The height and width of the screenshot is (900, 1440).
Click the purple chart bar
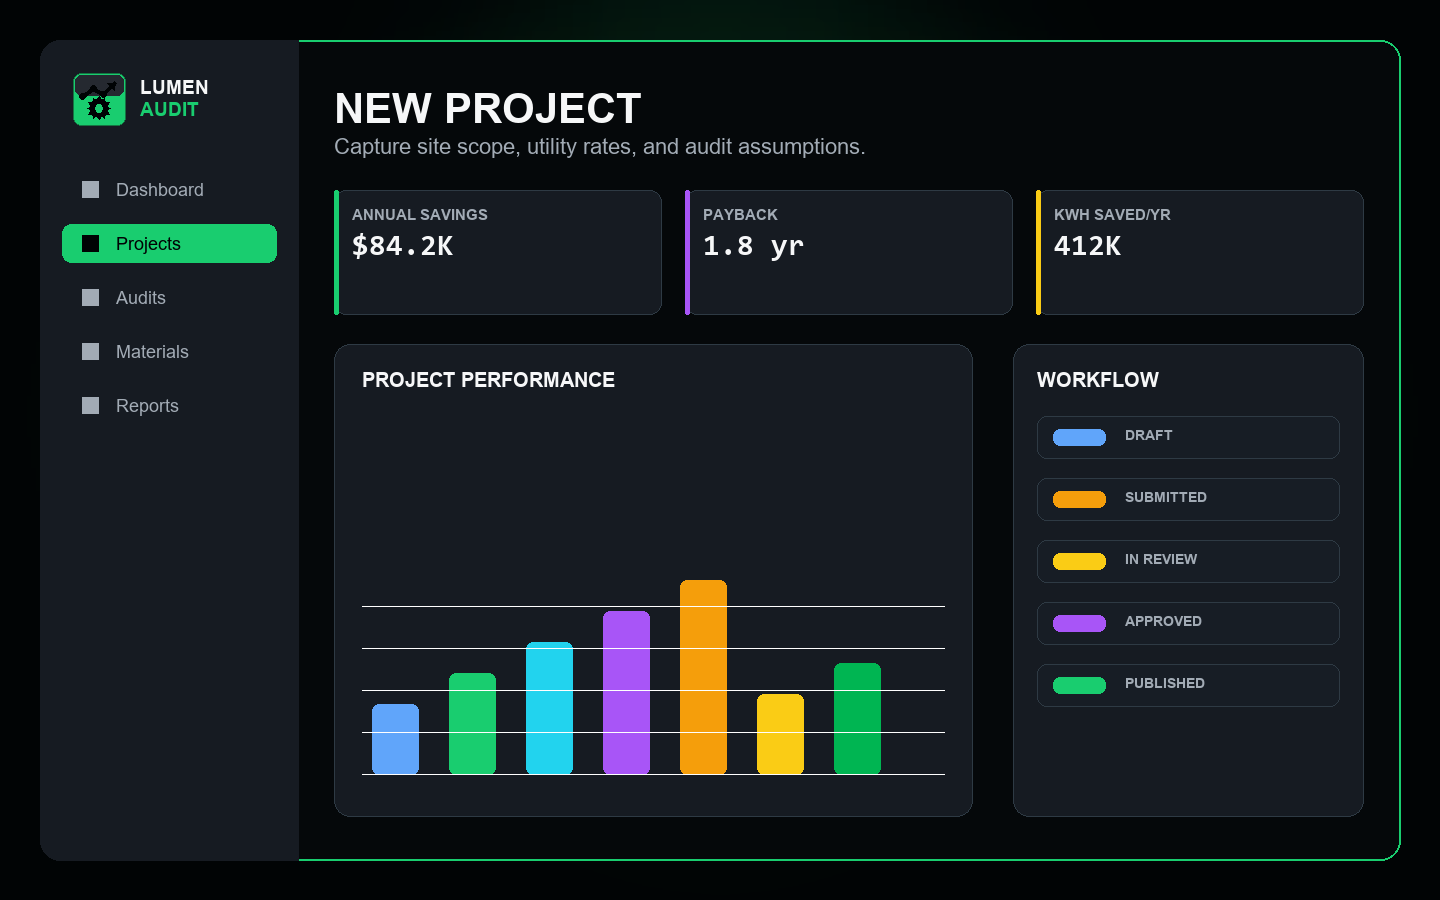click(626, 692)
